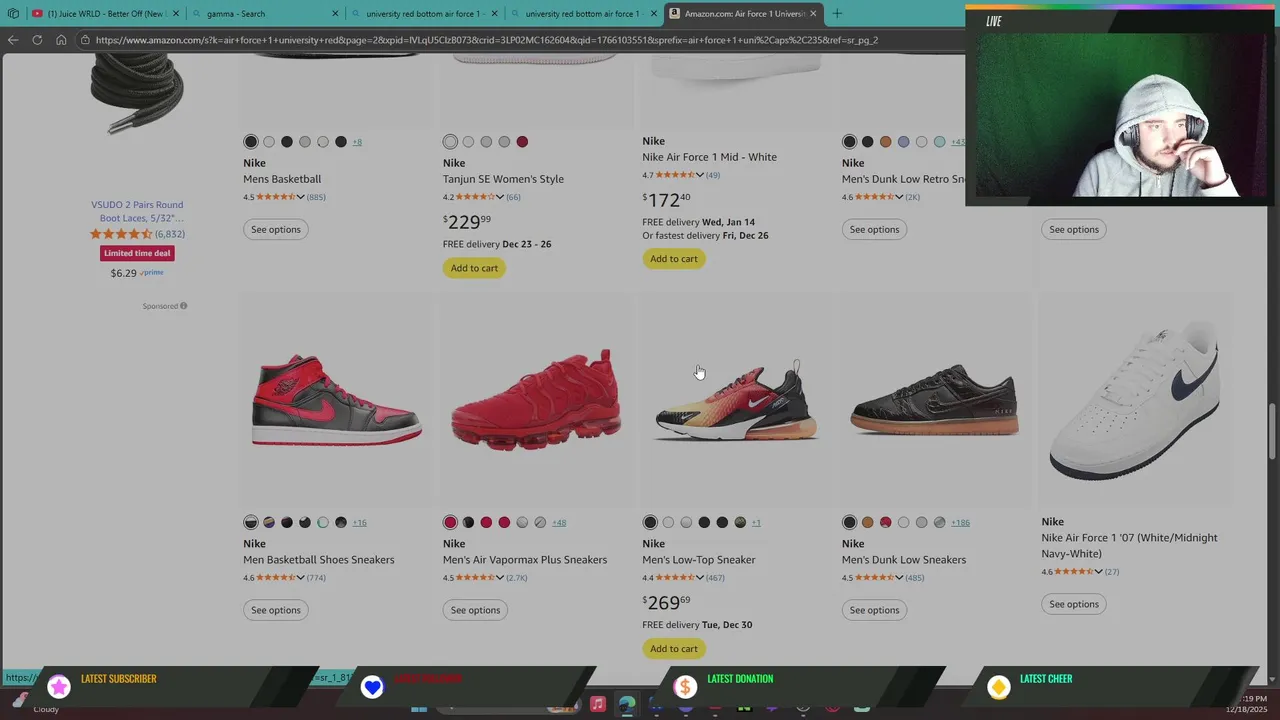See options for Nike Air Force 1 '07
The image size is (1280, 720).
click(1074, 604)
